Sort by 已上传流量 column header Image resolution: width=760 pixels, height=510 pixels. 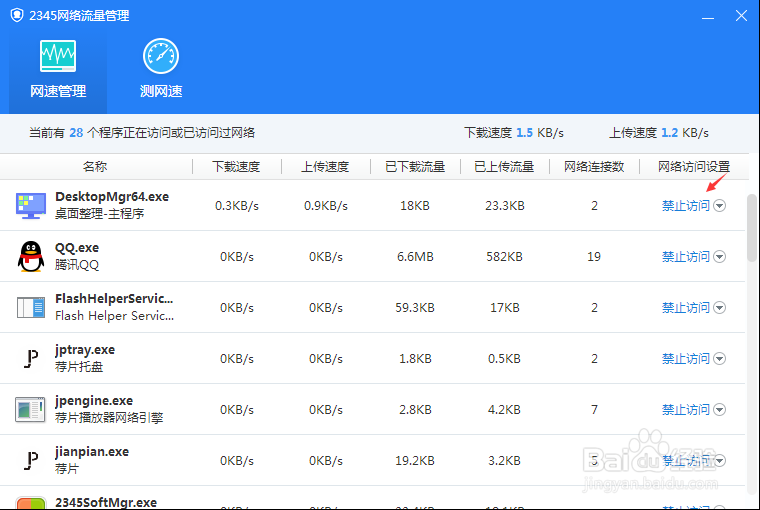coord(504,167)
